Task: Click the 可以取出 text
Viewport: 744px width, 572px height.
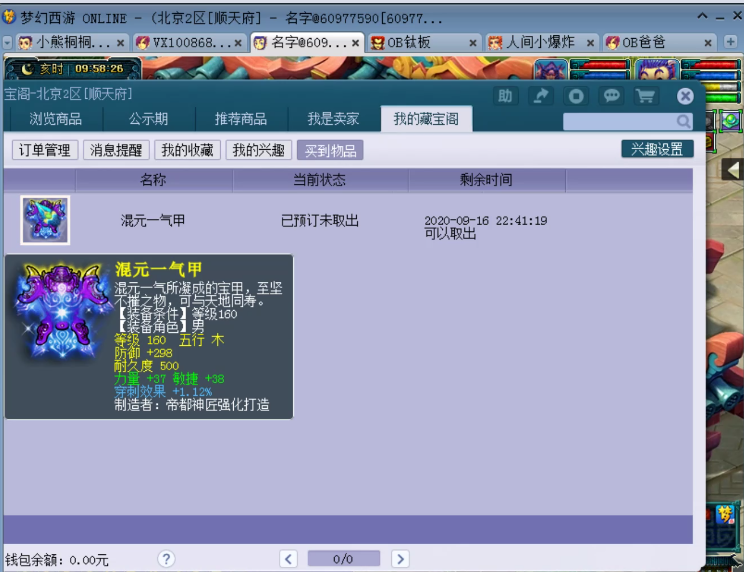Action: click(x=450, y=233)
